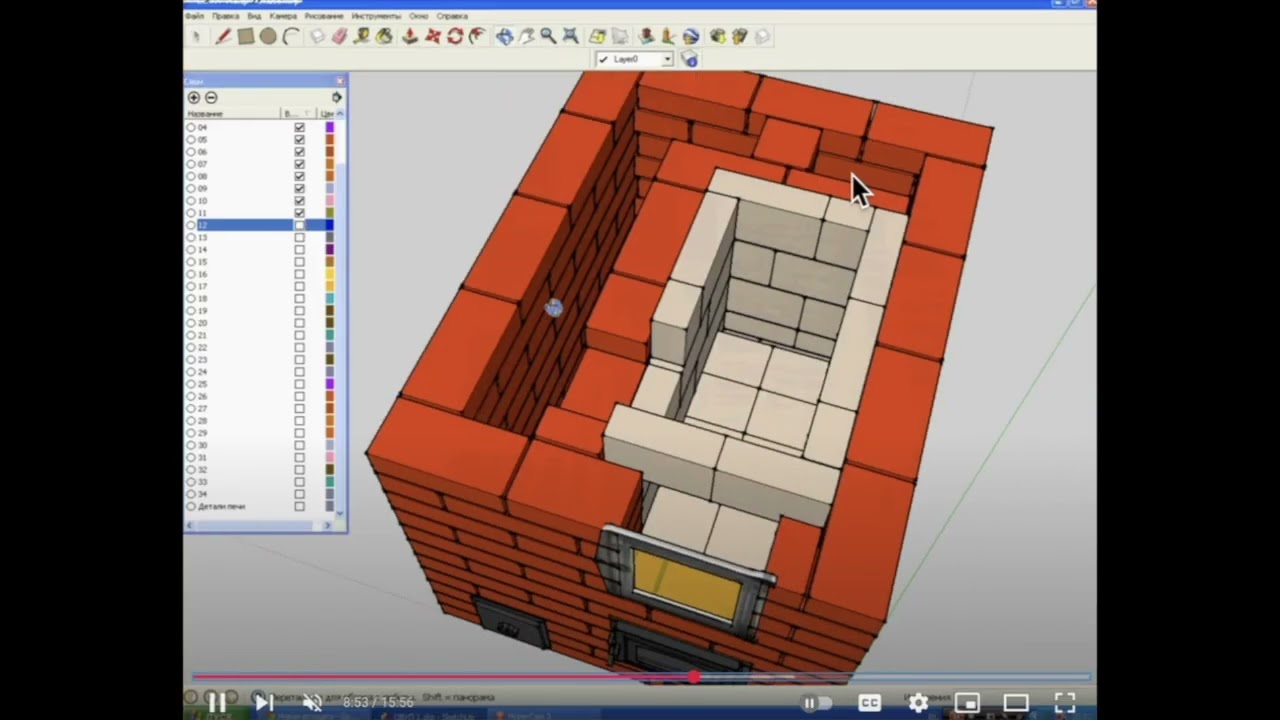Open layers panel details arrow menu

(x=337, y=97)
